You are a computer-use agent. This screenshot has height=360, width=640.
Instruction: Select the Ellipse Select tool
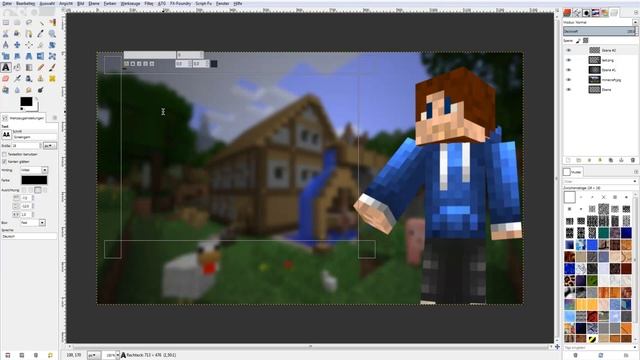tap(17, 22)
